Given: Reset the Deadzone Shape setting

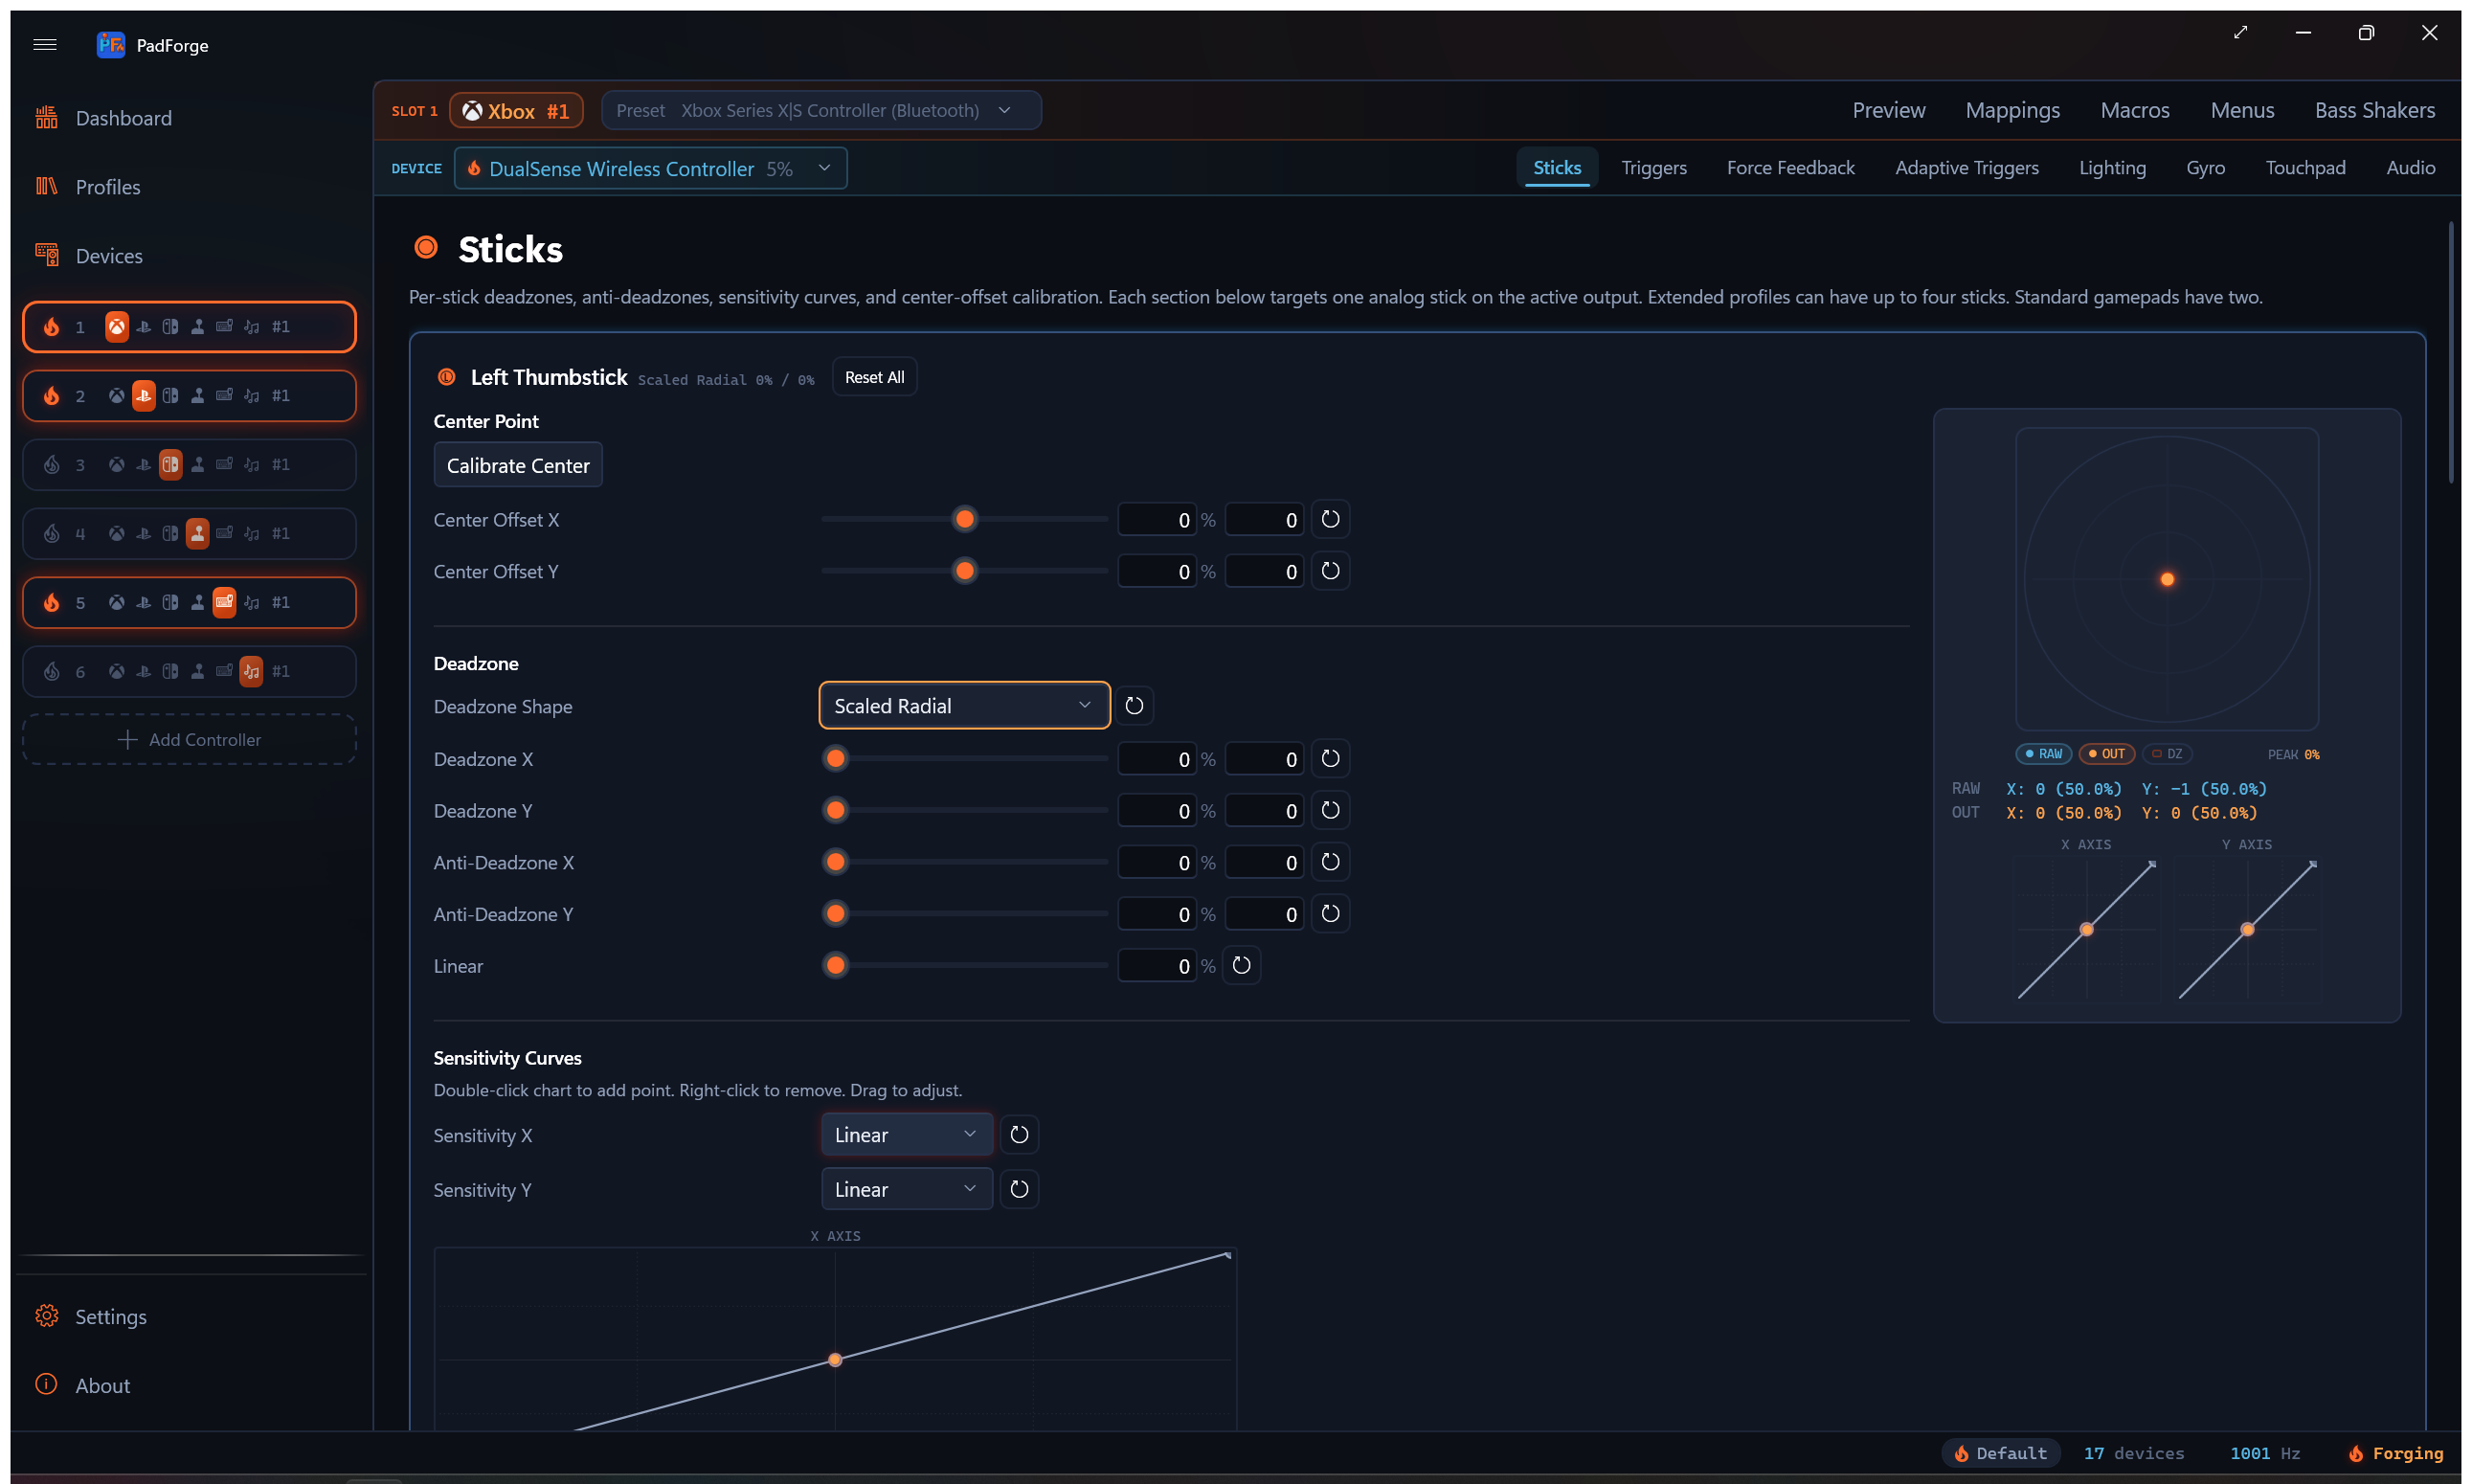Looking at the screenshot, I should tap(1134, 706).
